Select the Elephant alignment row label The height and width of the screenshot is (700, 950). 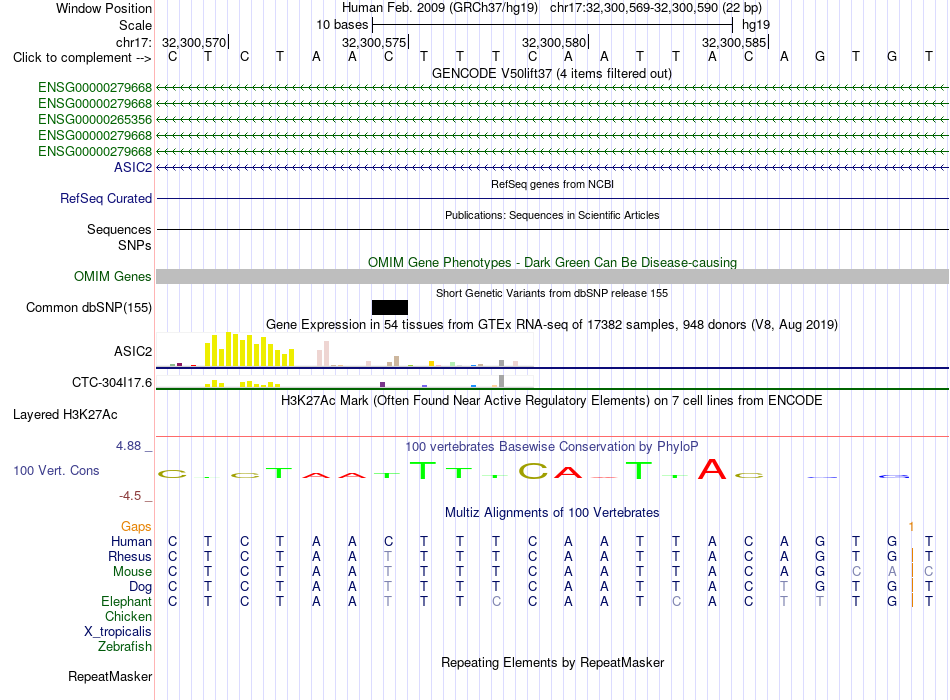click(126, 601)
